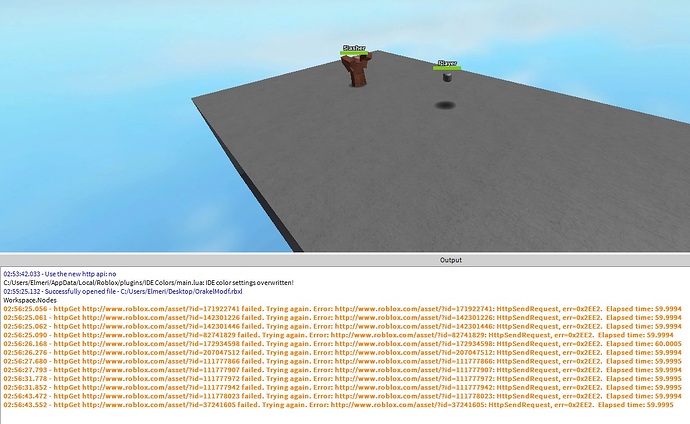Screen dimensions: 690x424
Task: Select the Workspace.Nodes output line
Action: (30, 300)
